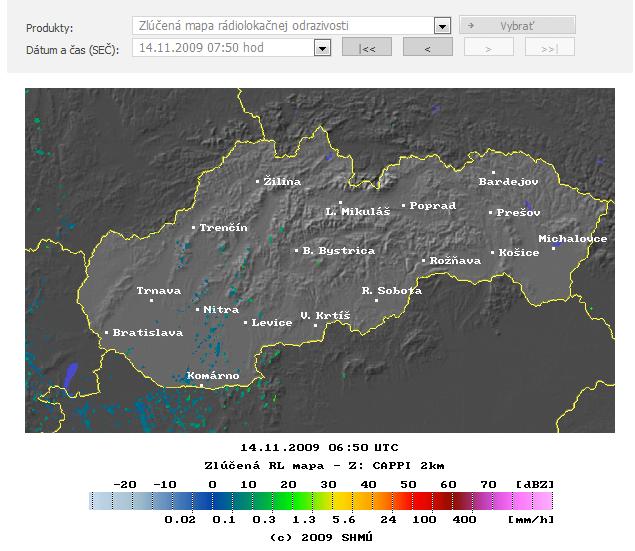Viewport: 635px width, 551px height.
Task: Click the [mm/h] unit label in legend
Action: (x=531, y=519)
